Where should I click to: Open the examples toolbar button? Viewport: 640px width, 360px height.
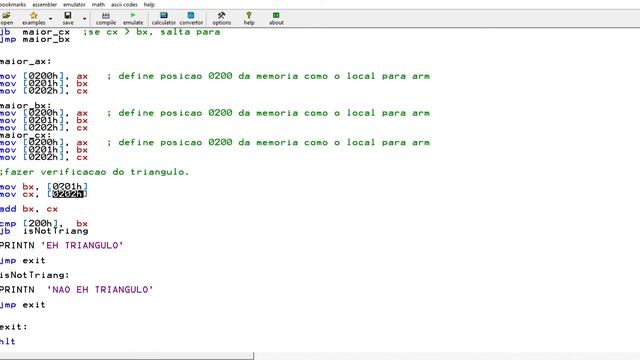[x=34, y=18]
